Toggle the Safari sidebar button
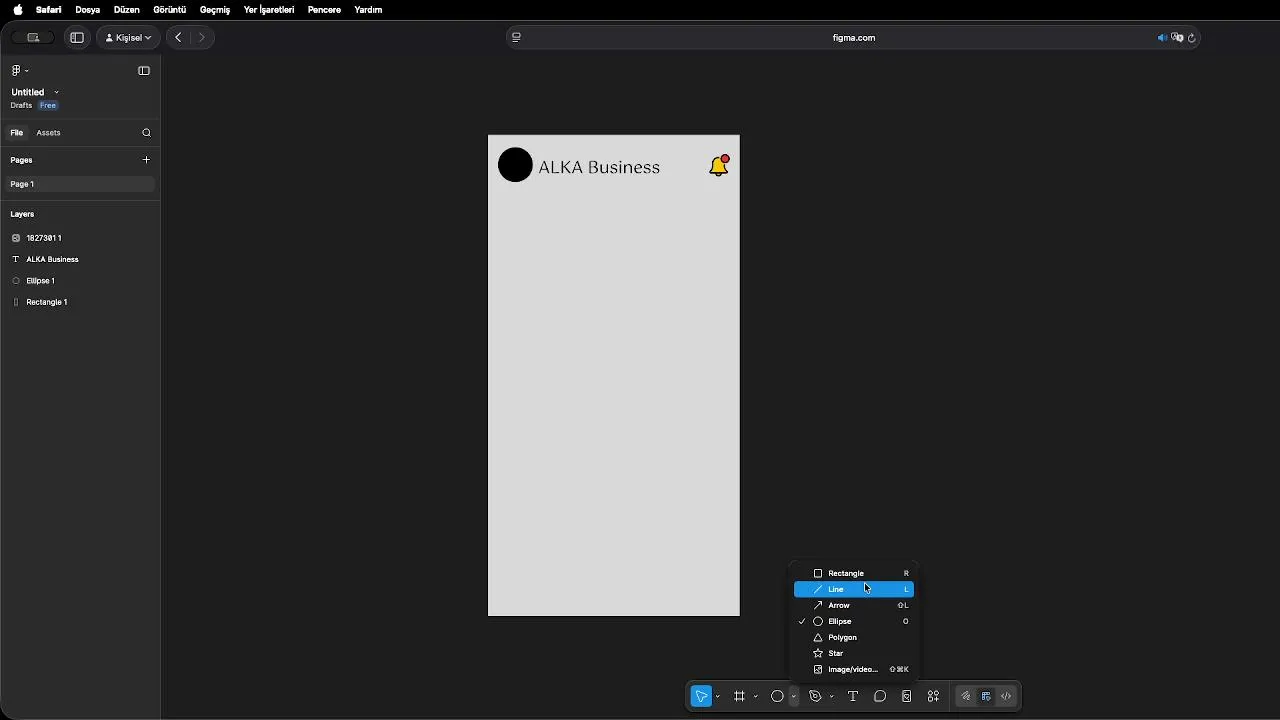 [77, 37]
